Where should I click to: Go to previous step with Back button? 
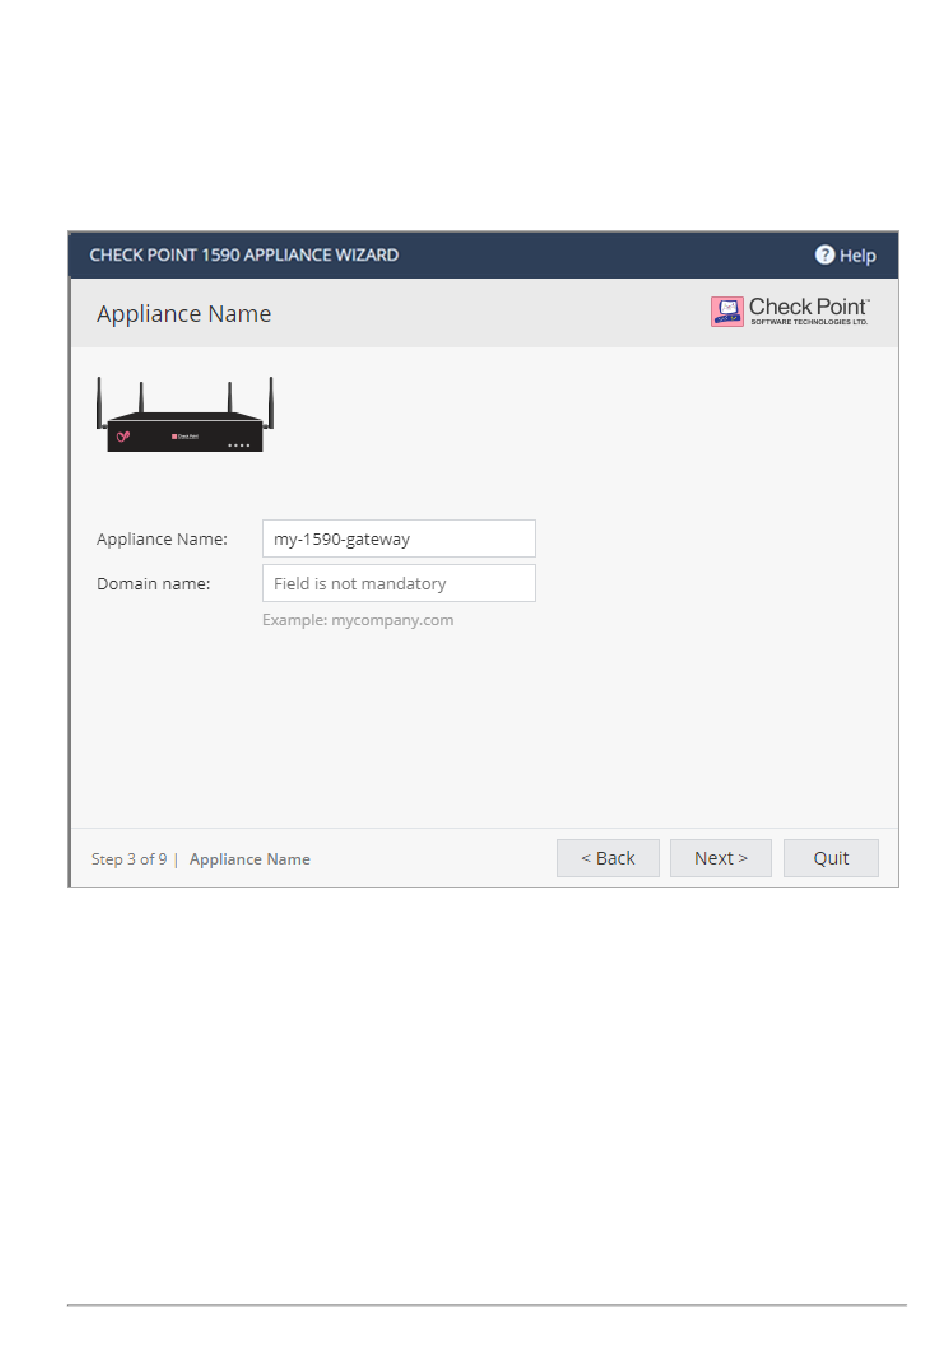[x=608, y=858]
